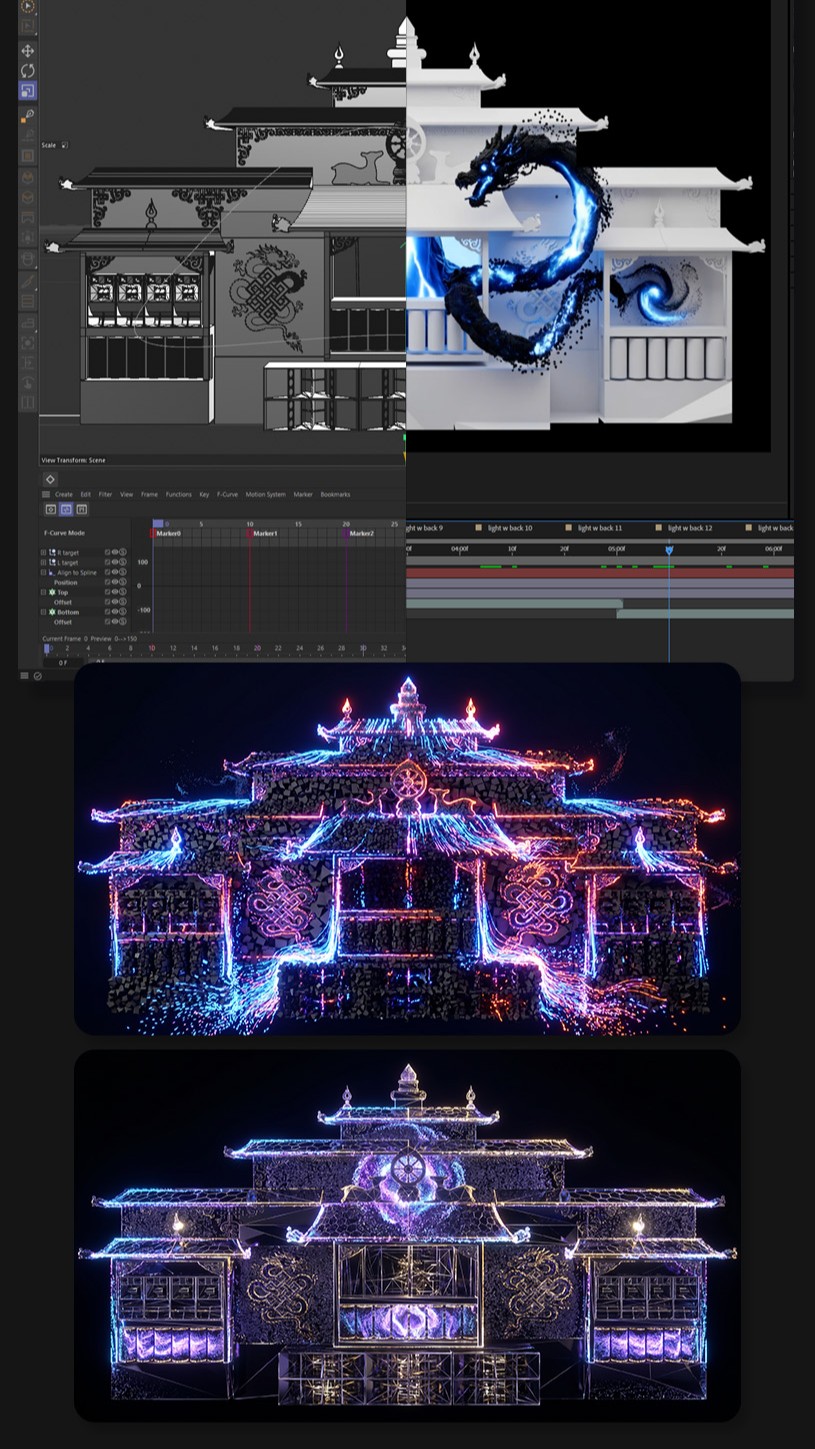Toggle checkbox on R target row
Viewport: 815px width, 1449px height.
107,552
